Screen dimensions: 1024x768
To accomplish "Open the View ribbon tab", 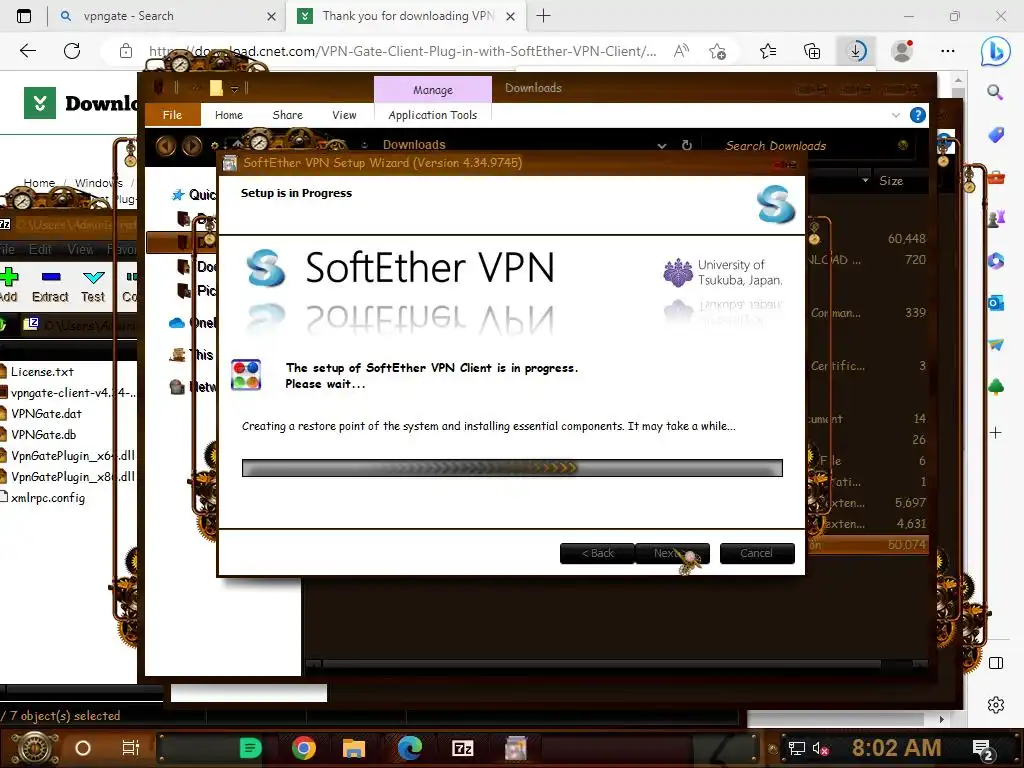I will click(x=344, y=115).
